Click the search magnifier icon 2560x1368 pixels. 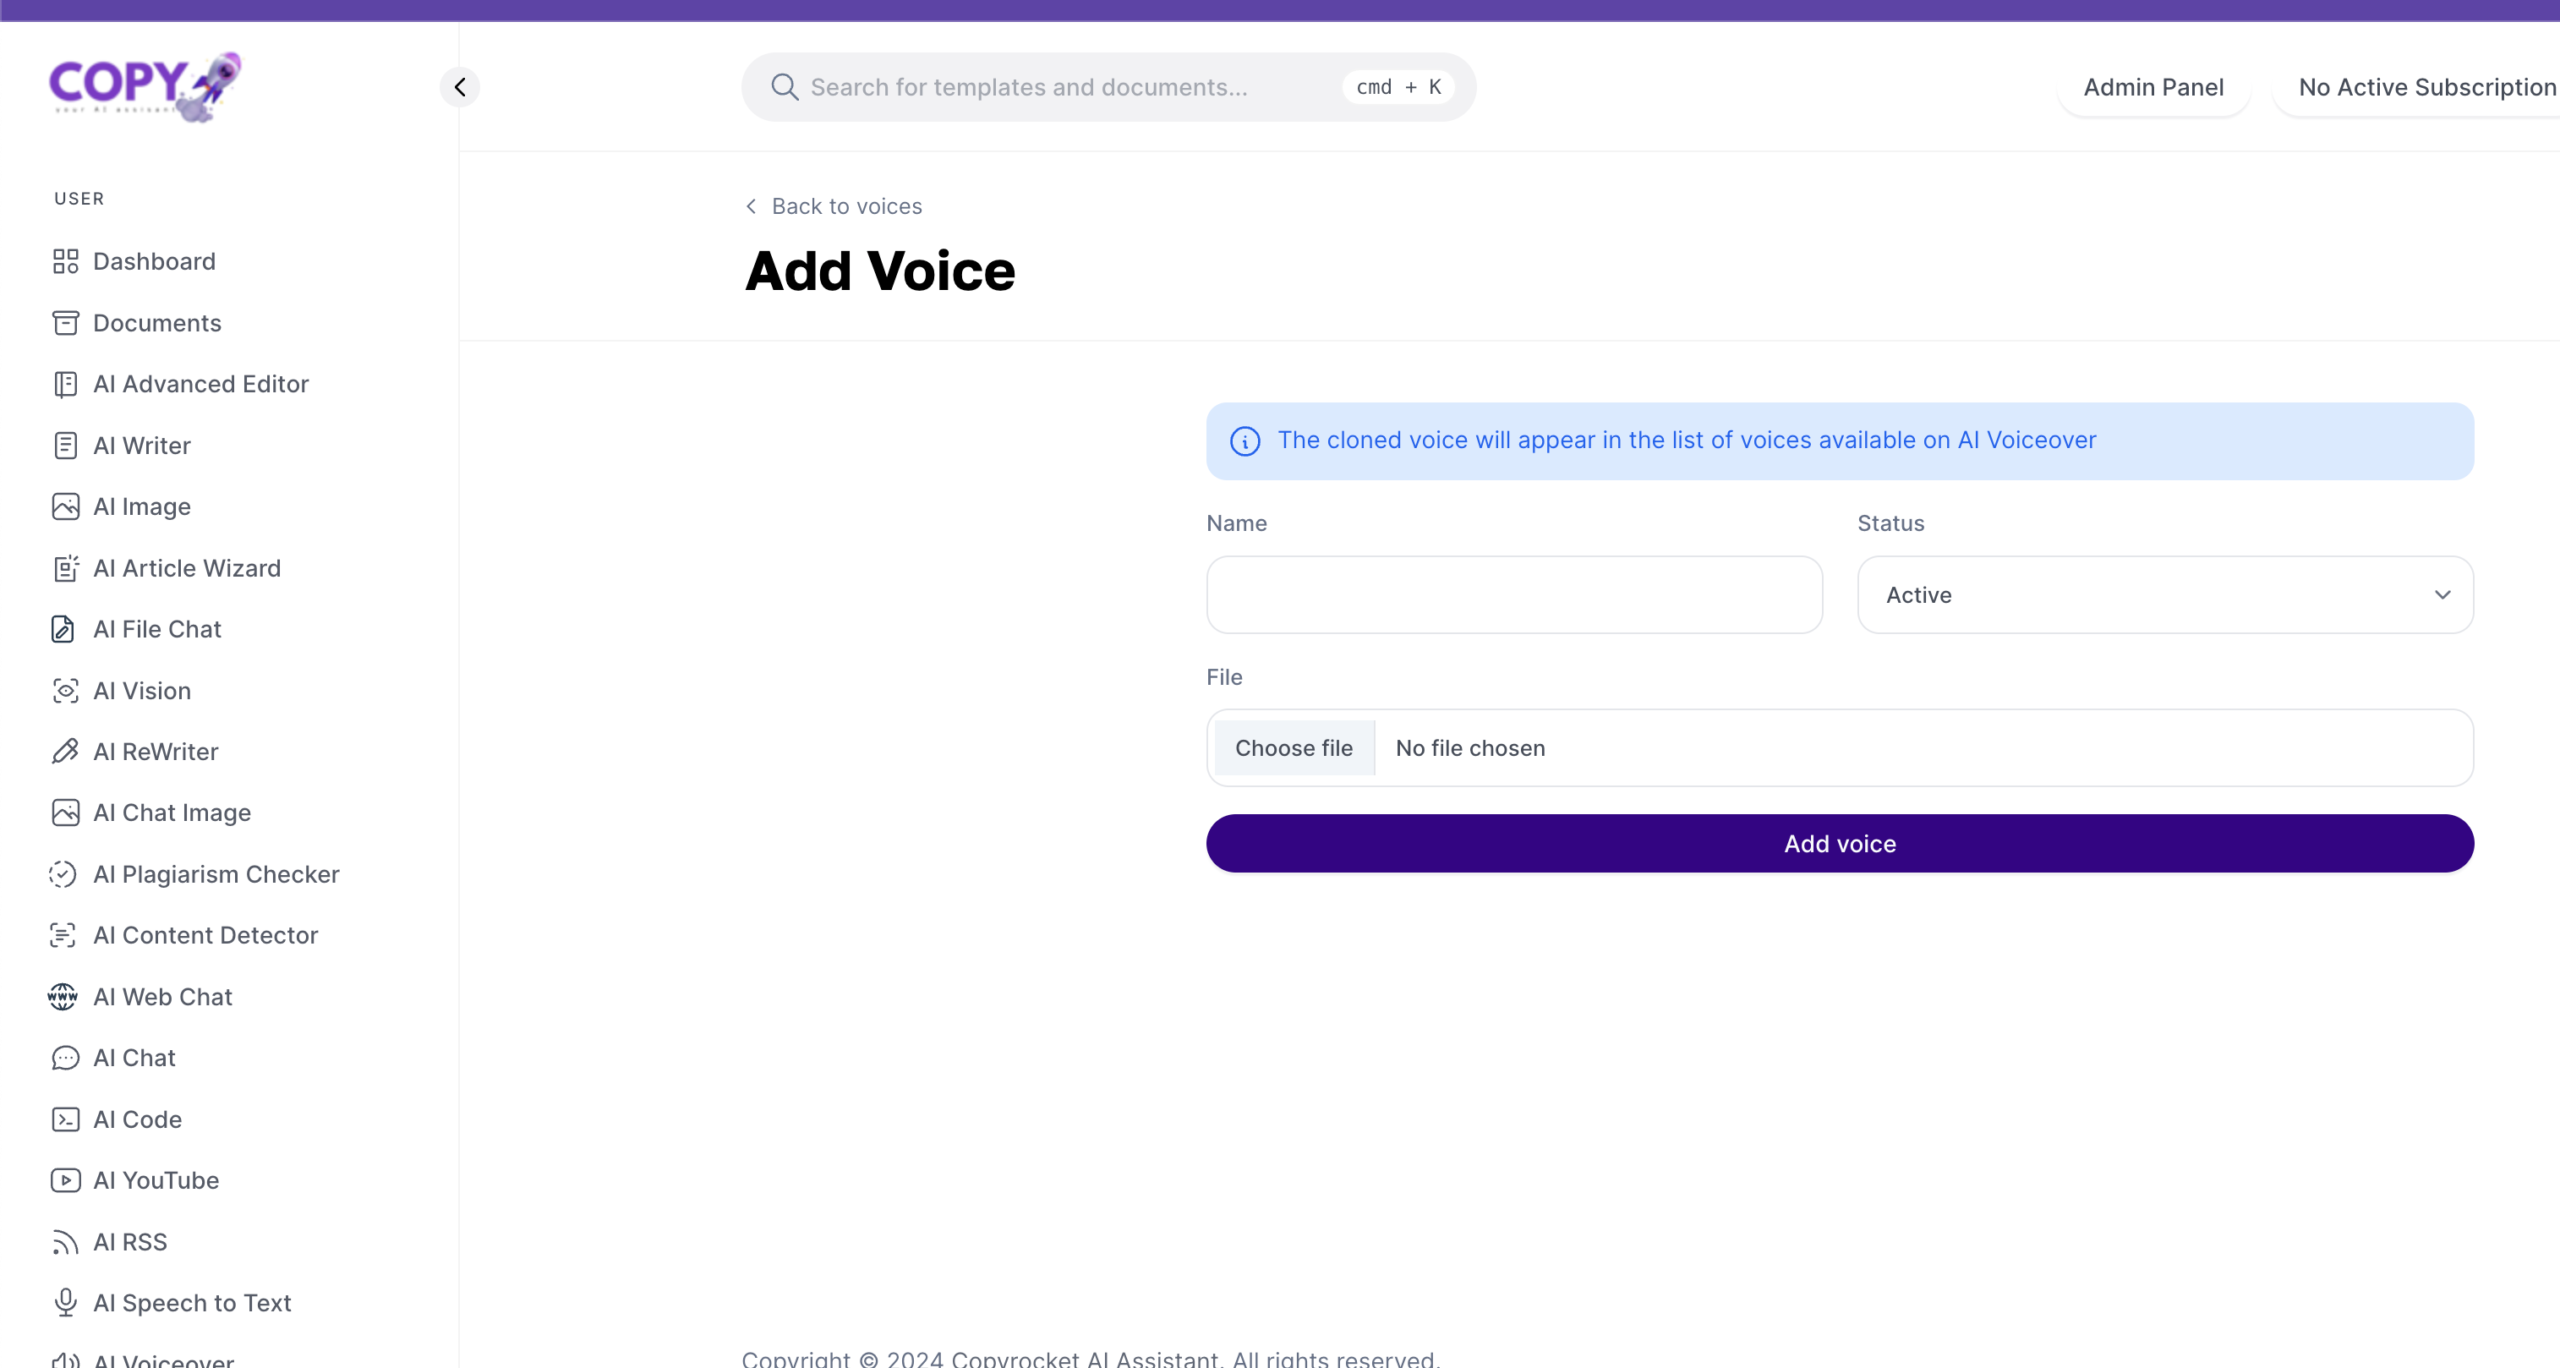tap(784, 87)
